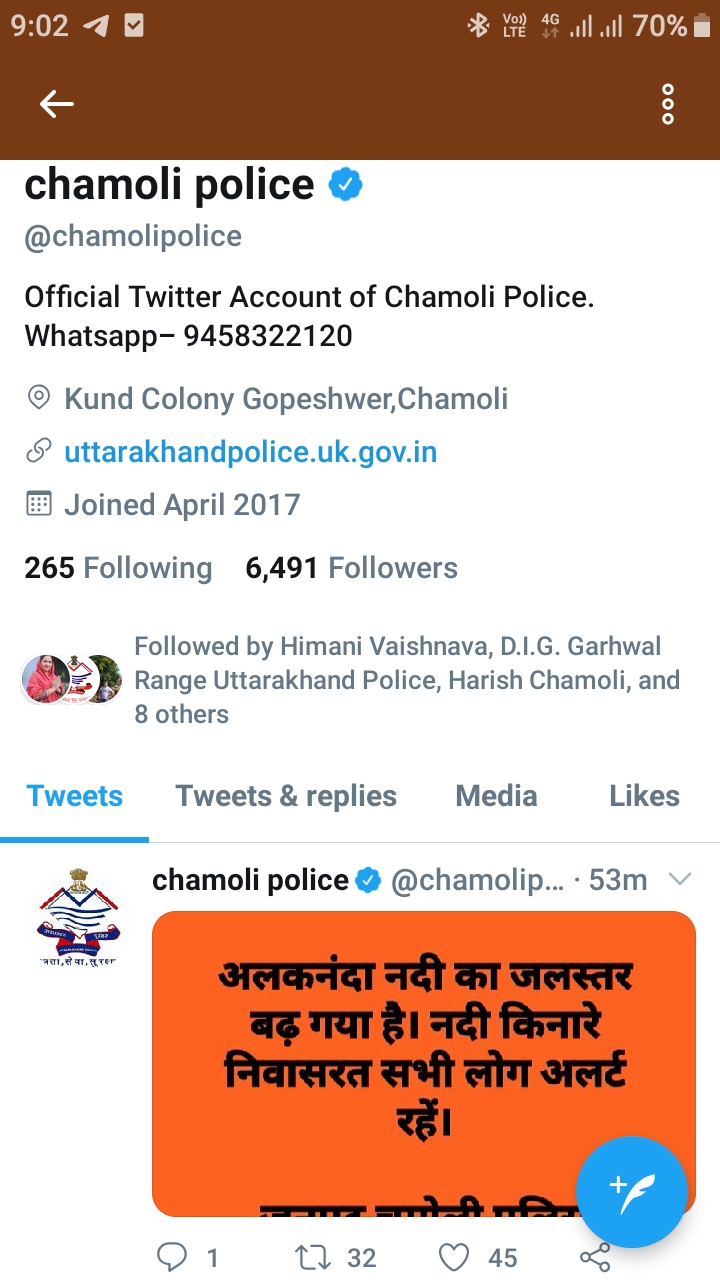Switch to the Media tab
Image resolution: width=720 pixels, height=1280 pixels.
(496, 796)
